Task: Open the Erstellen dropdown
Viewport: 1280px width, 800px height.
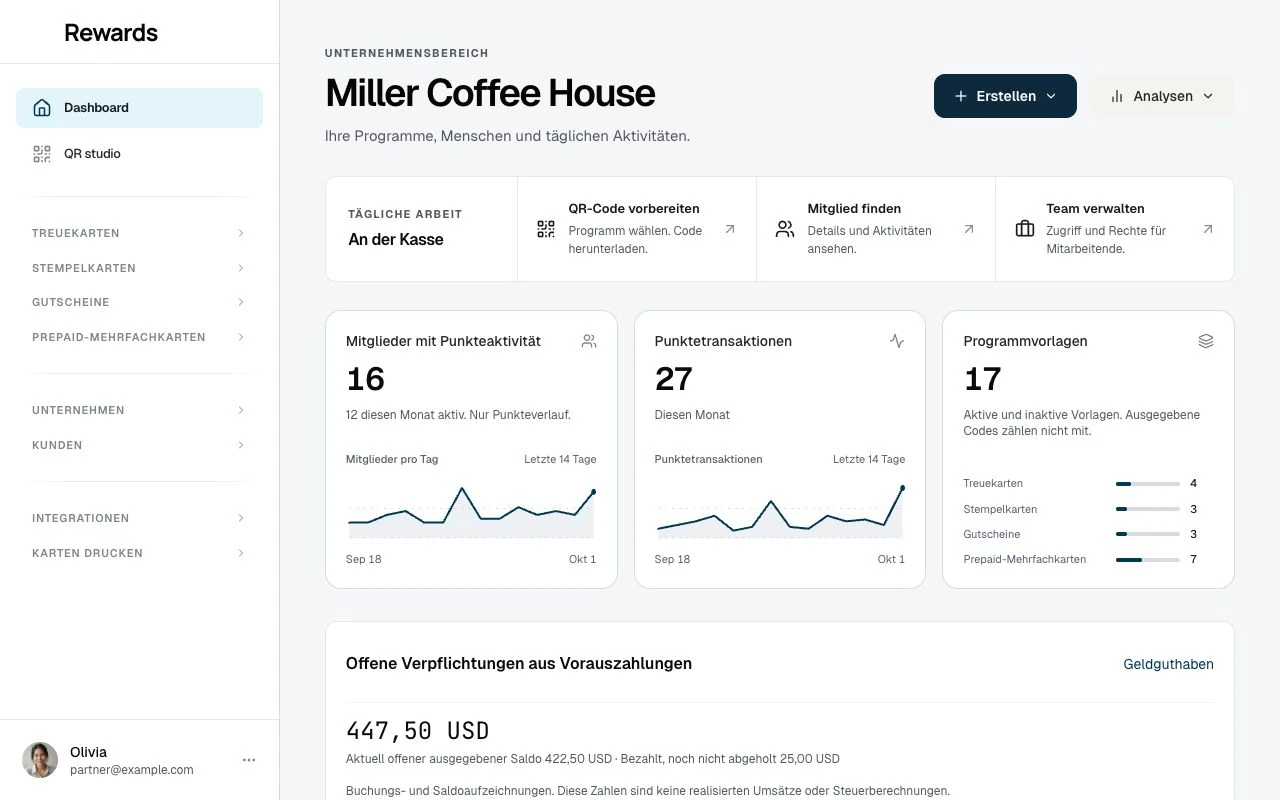Action: pos(1005,96)
